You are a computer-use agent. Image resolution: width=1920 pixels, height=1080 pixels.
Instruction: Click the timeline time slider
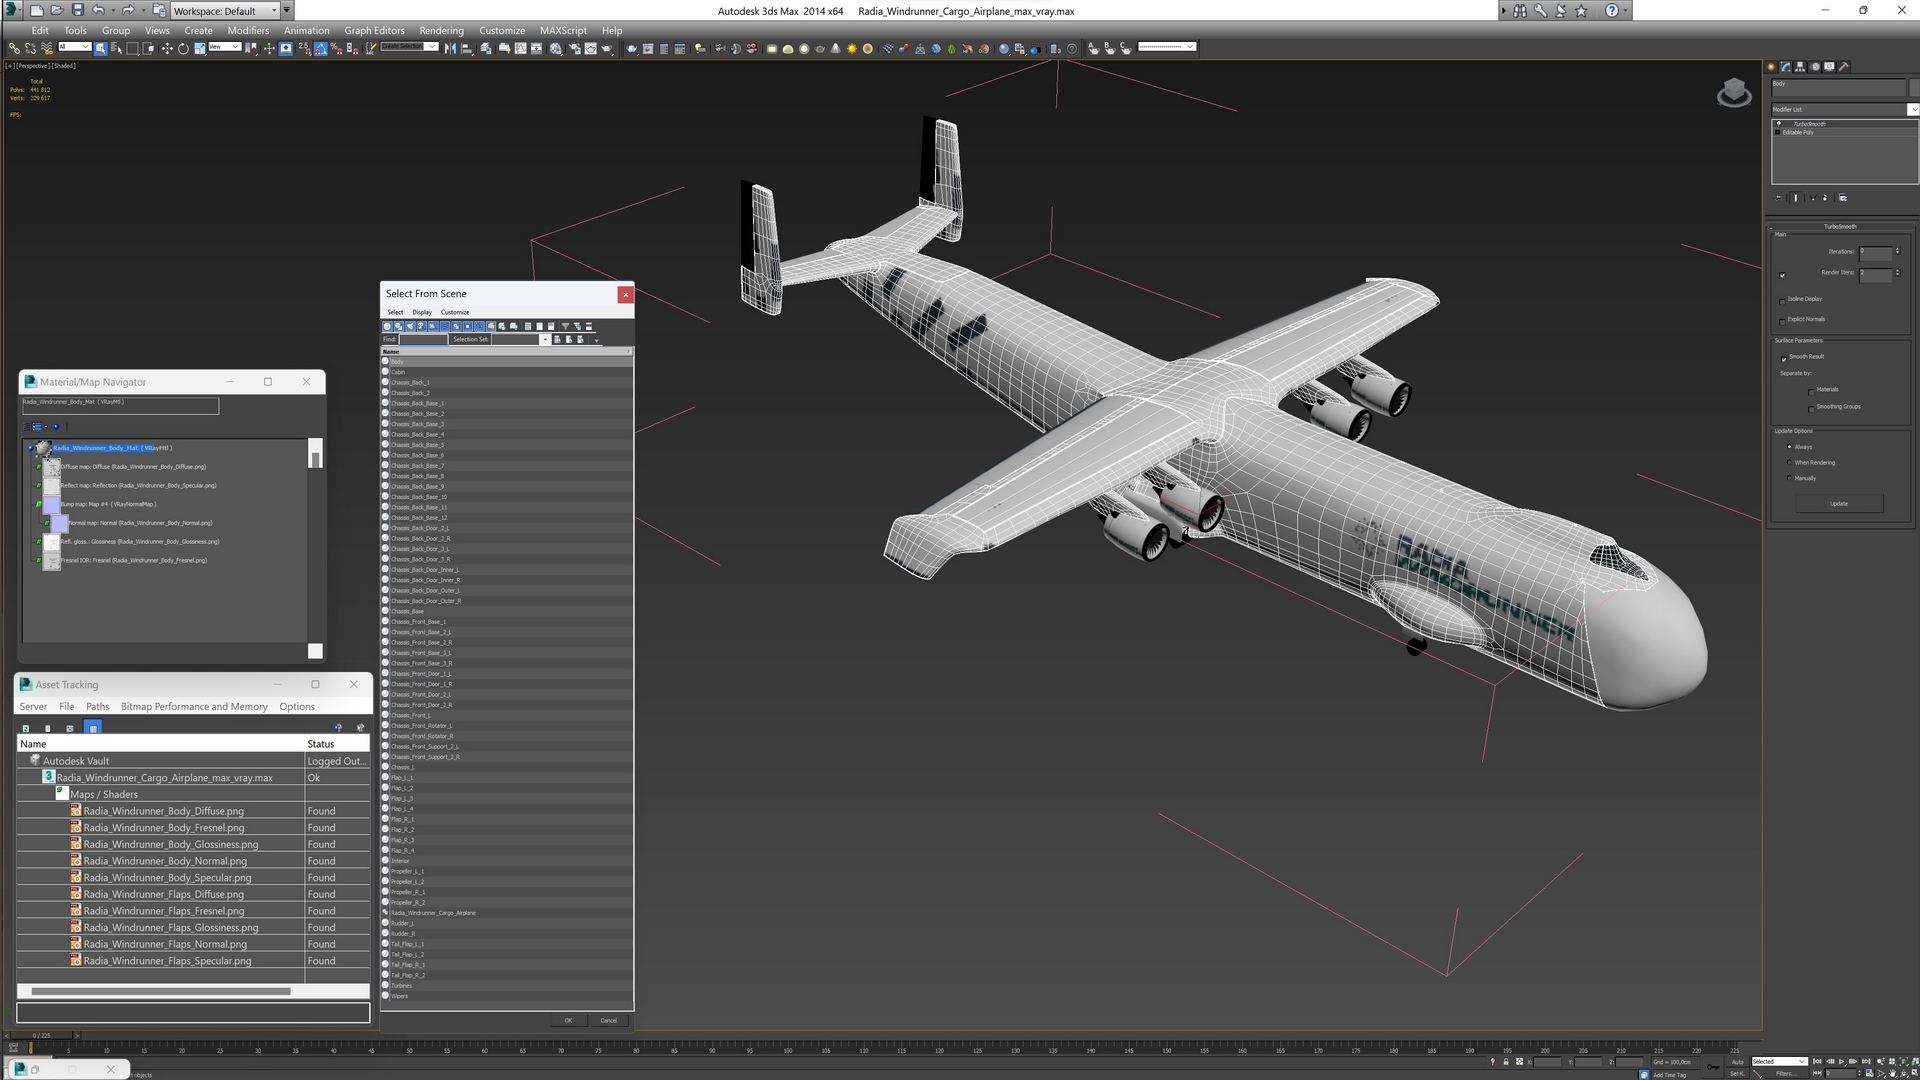click(40, 1035)
